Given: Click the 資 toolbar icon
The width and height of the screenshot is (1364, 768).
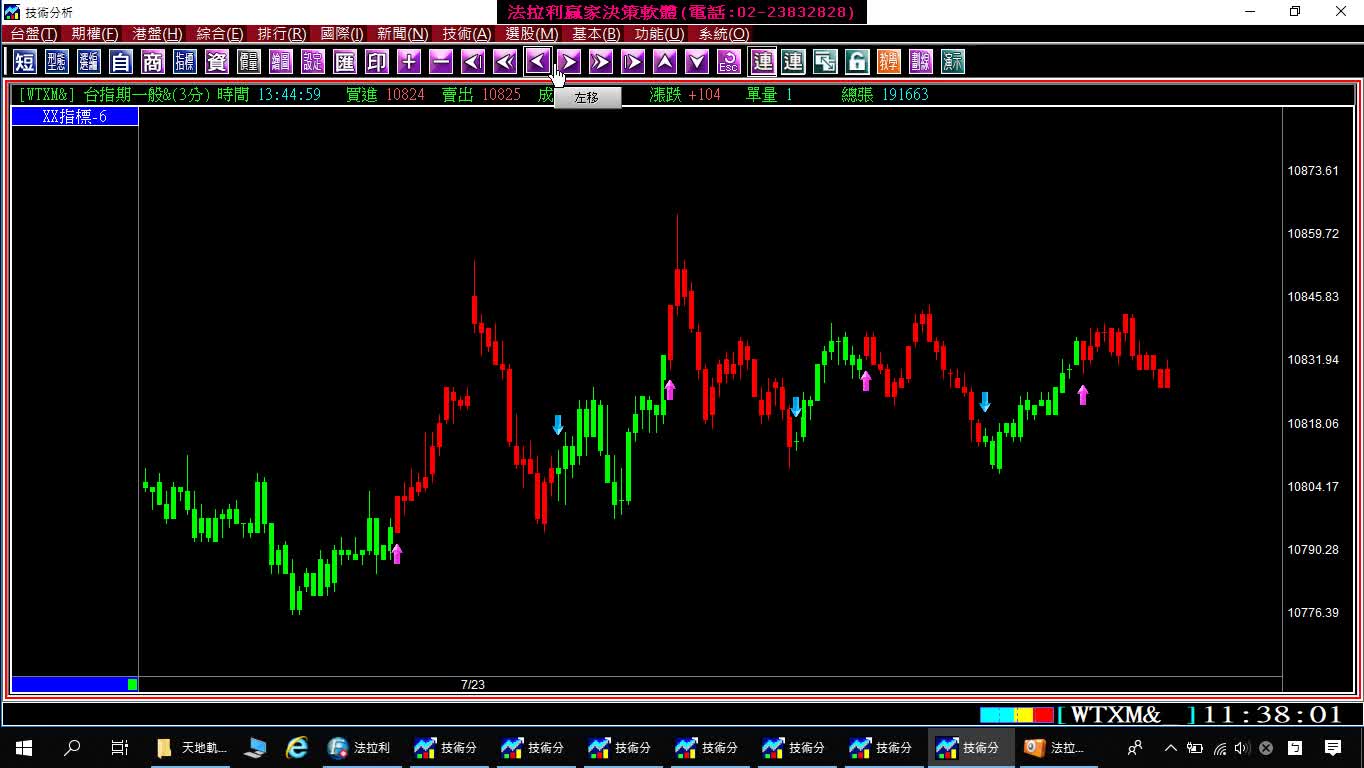Looking at the screenshot, I should pos(217,62).
